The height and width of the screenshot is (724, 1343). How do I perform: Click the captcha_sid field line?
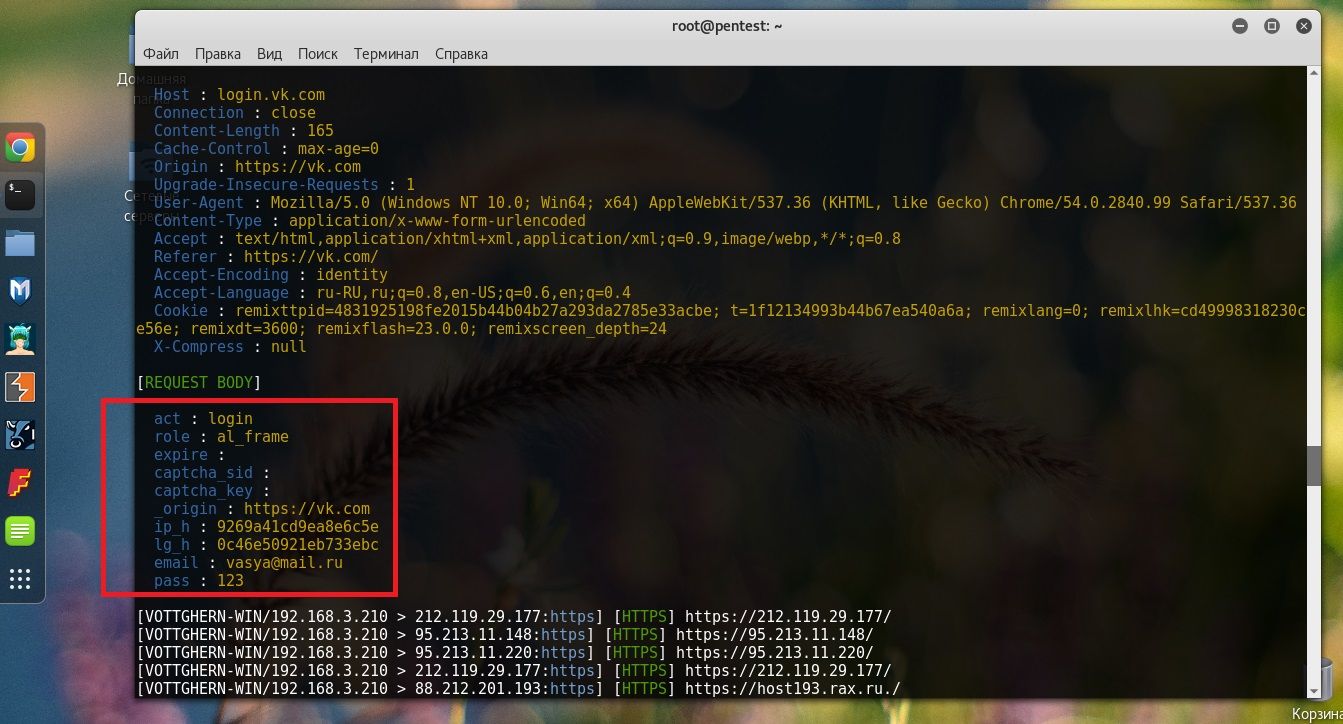[x=212, y=473]
